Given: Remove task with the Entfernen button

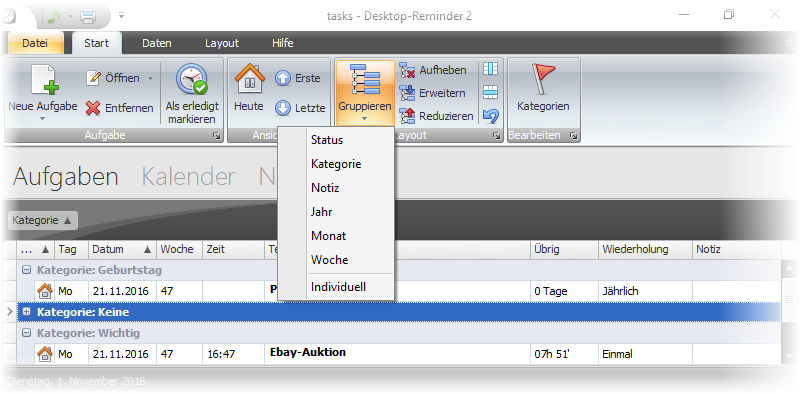Looking at the screenshot, I should pos(119,108).
